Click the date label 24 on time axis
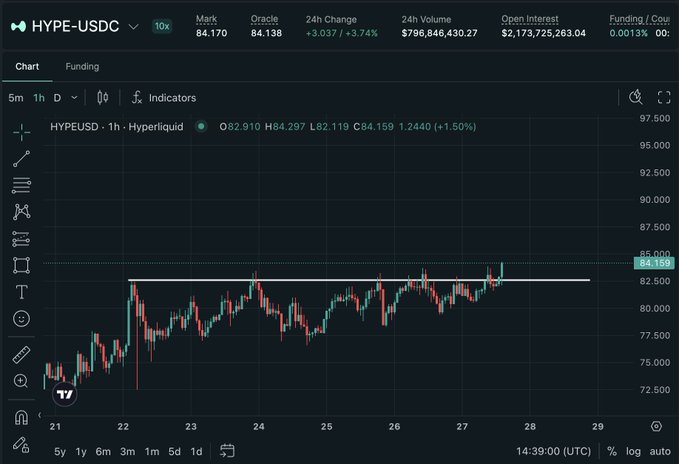This screenshot has width=679, height=464. point(259,426)
